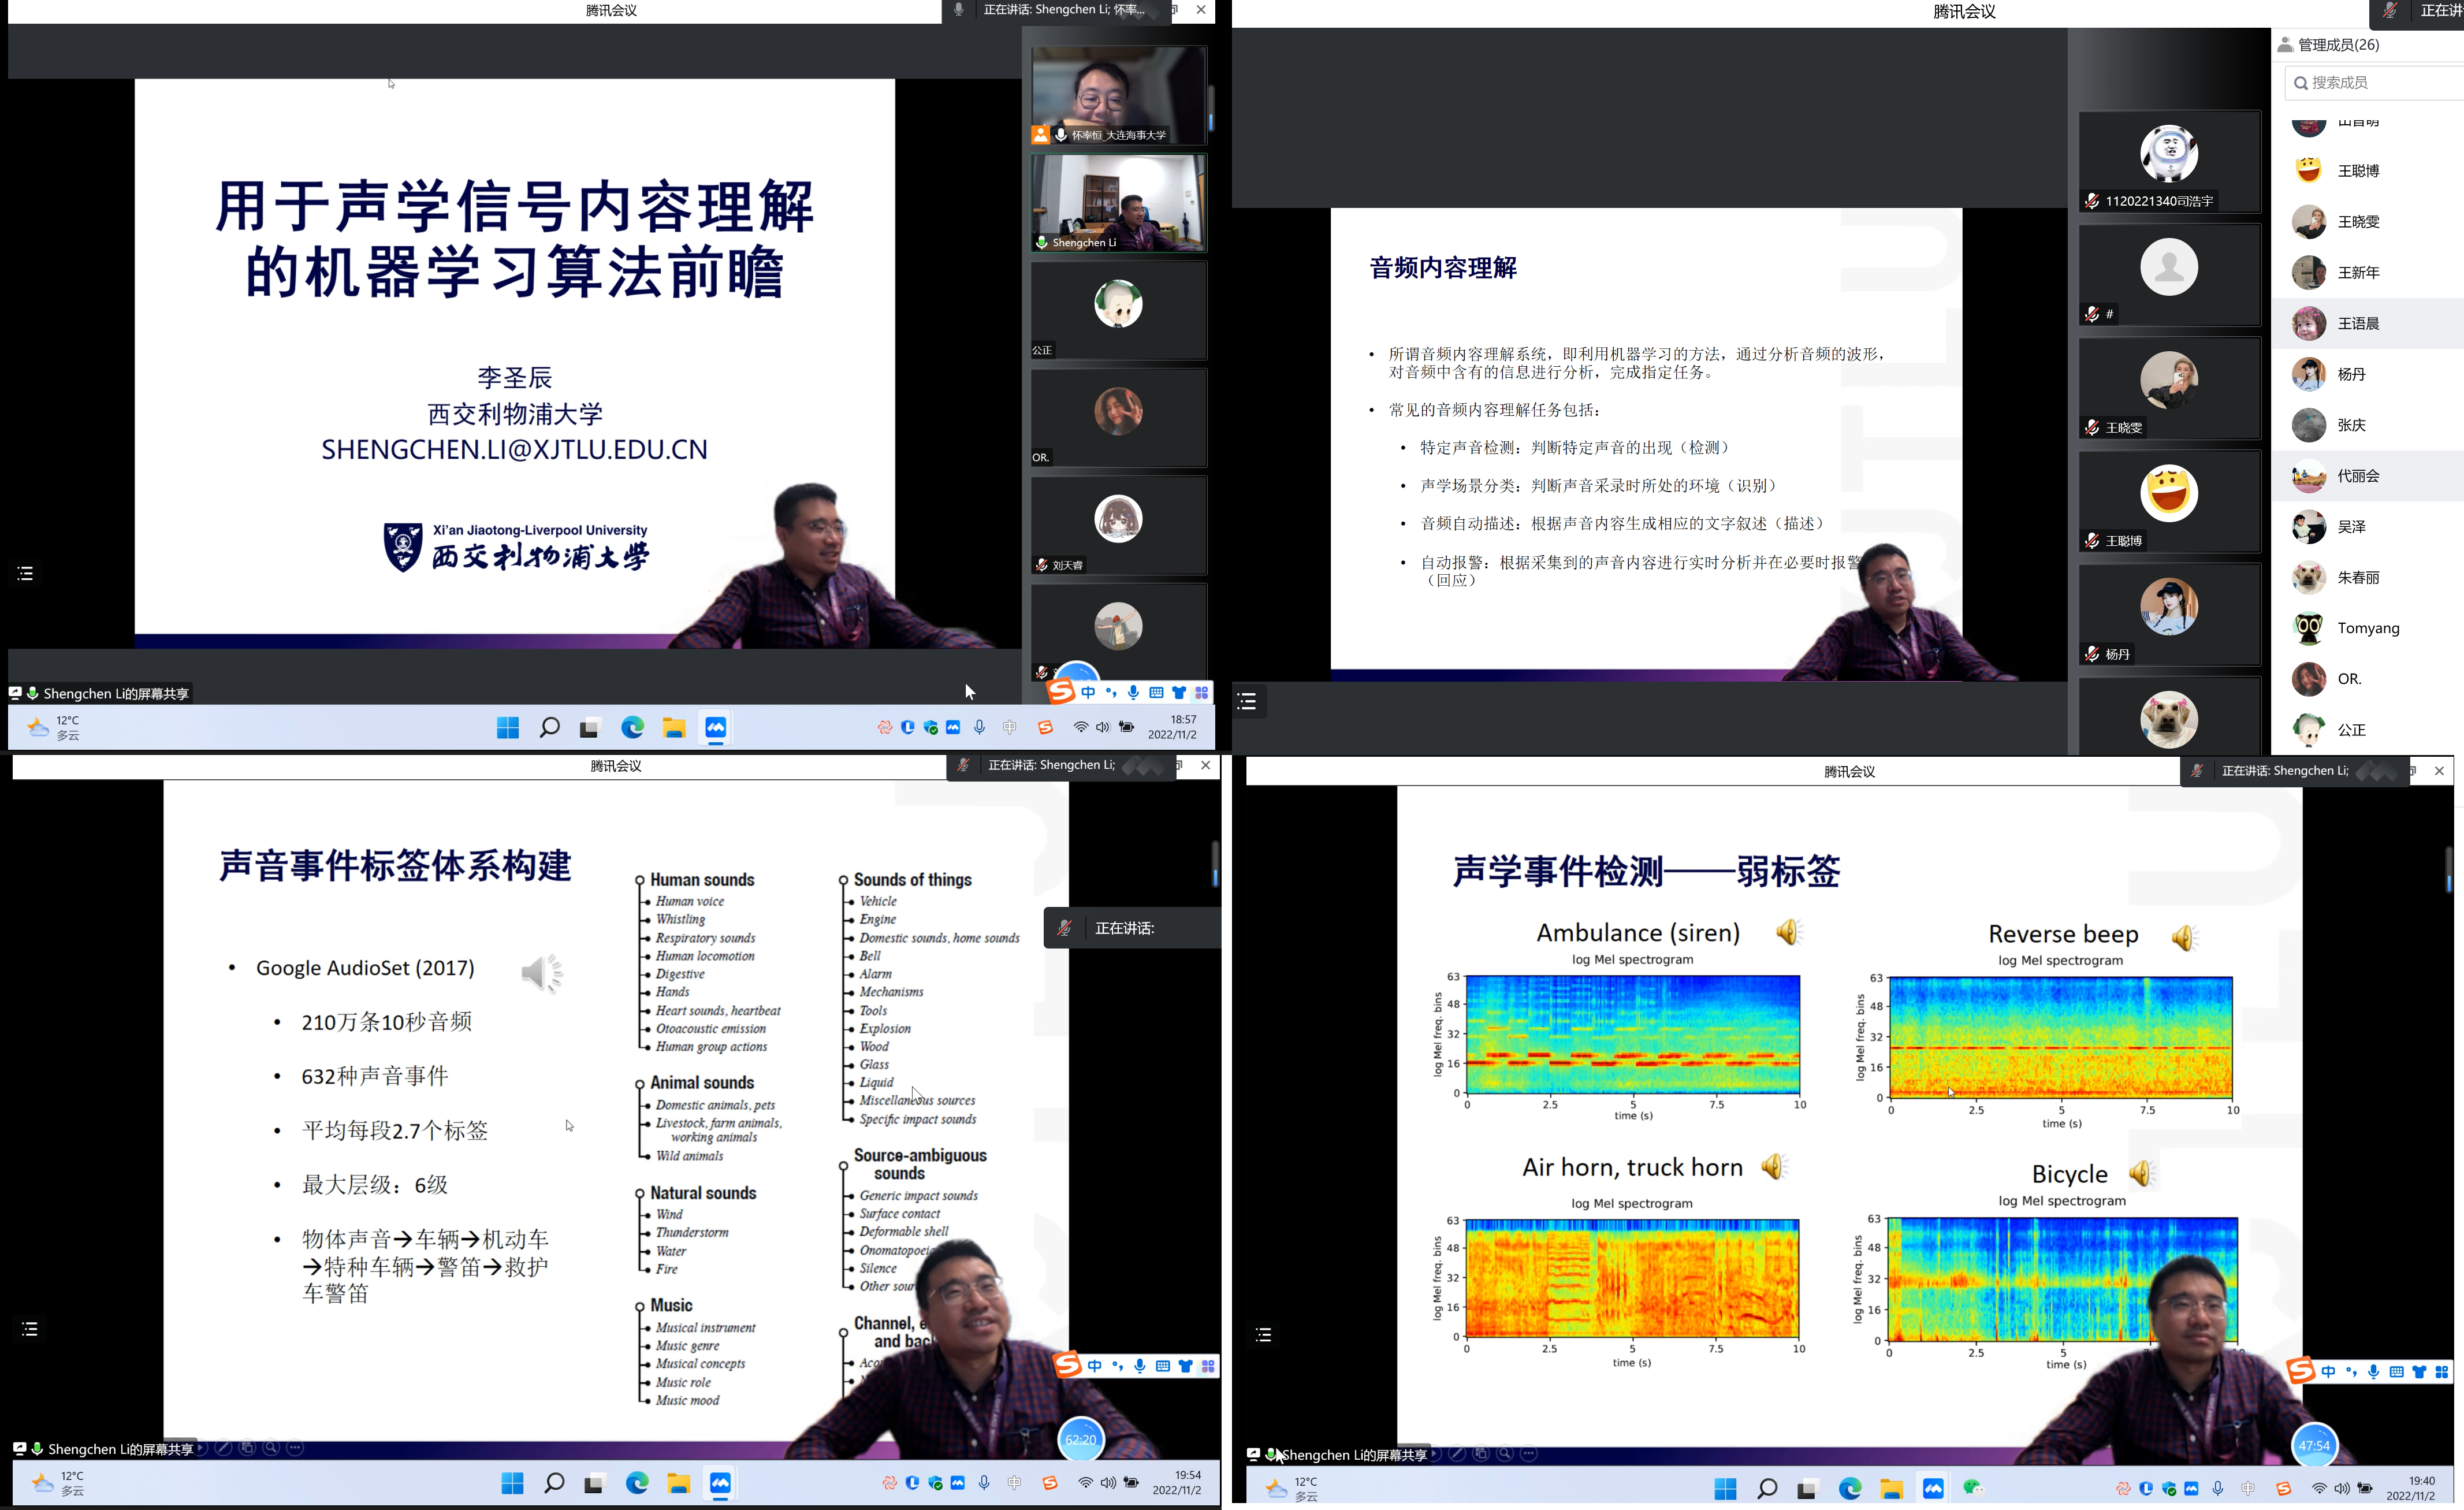2464x1510 pixels.
Task: Toggle muted mic icon on 杨丹 video tile
Action: click(x=2091, y=654)
